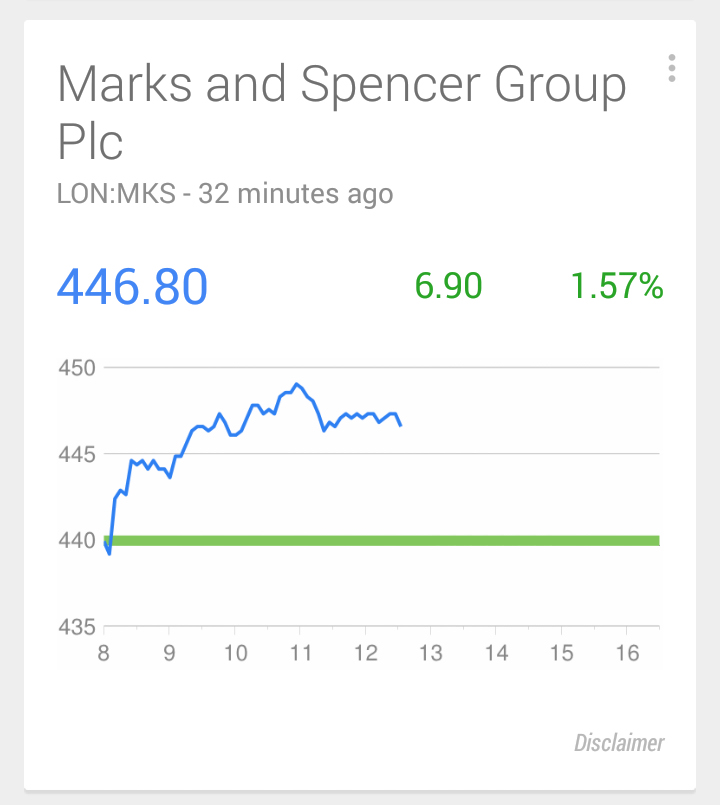Click the 10 hour mark on x-axis
This screenshot has width=720, height=805.
click(x=235, y=653)
